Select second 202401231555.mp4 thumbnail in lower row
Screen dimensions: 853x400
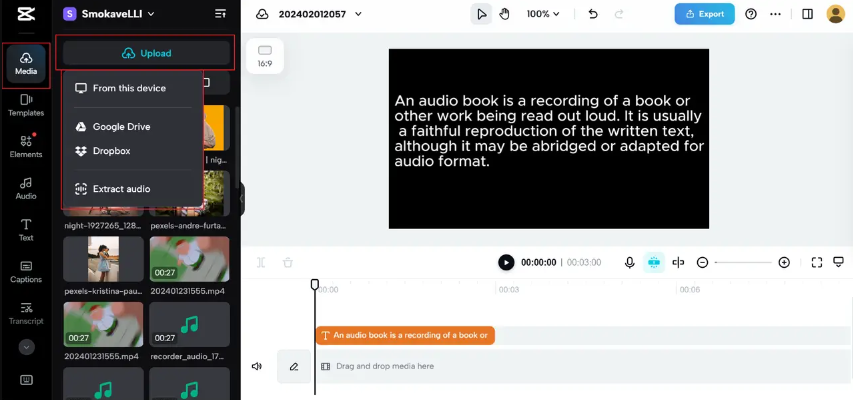[103, 325]
